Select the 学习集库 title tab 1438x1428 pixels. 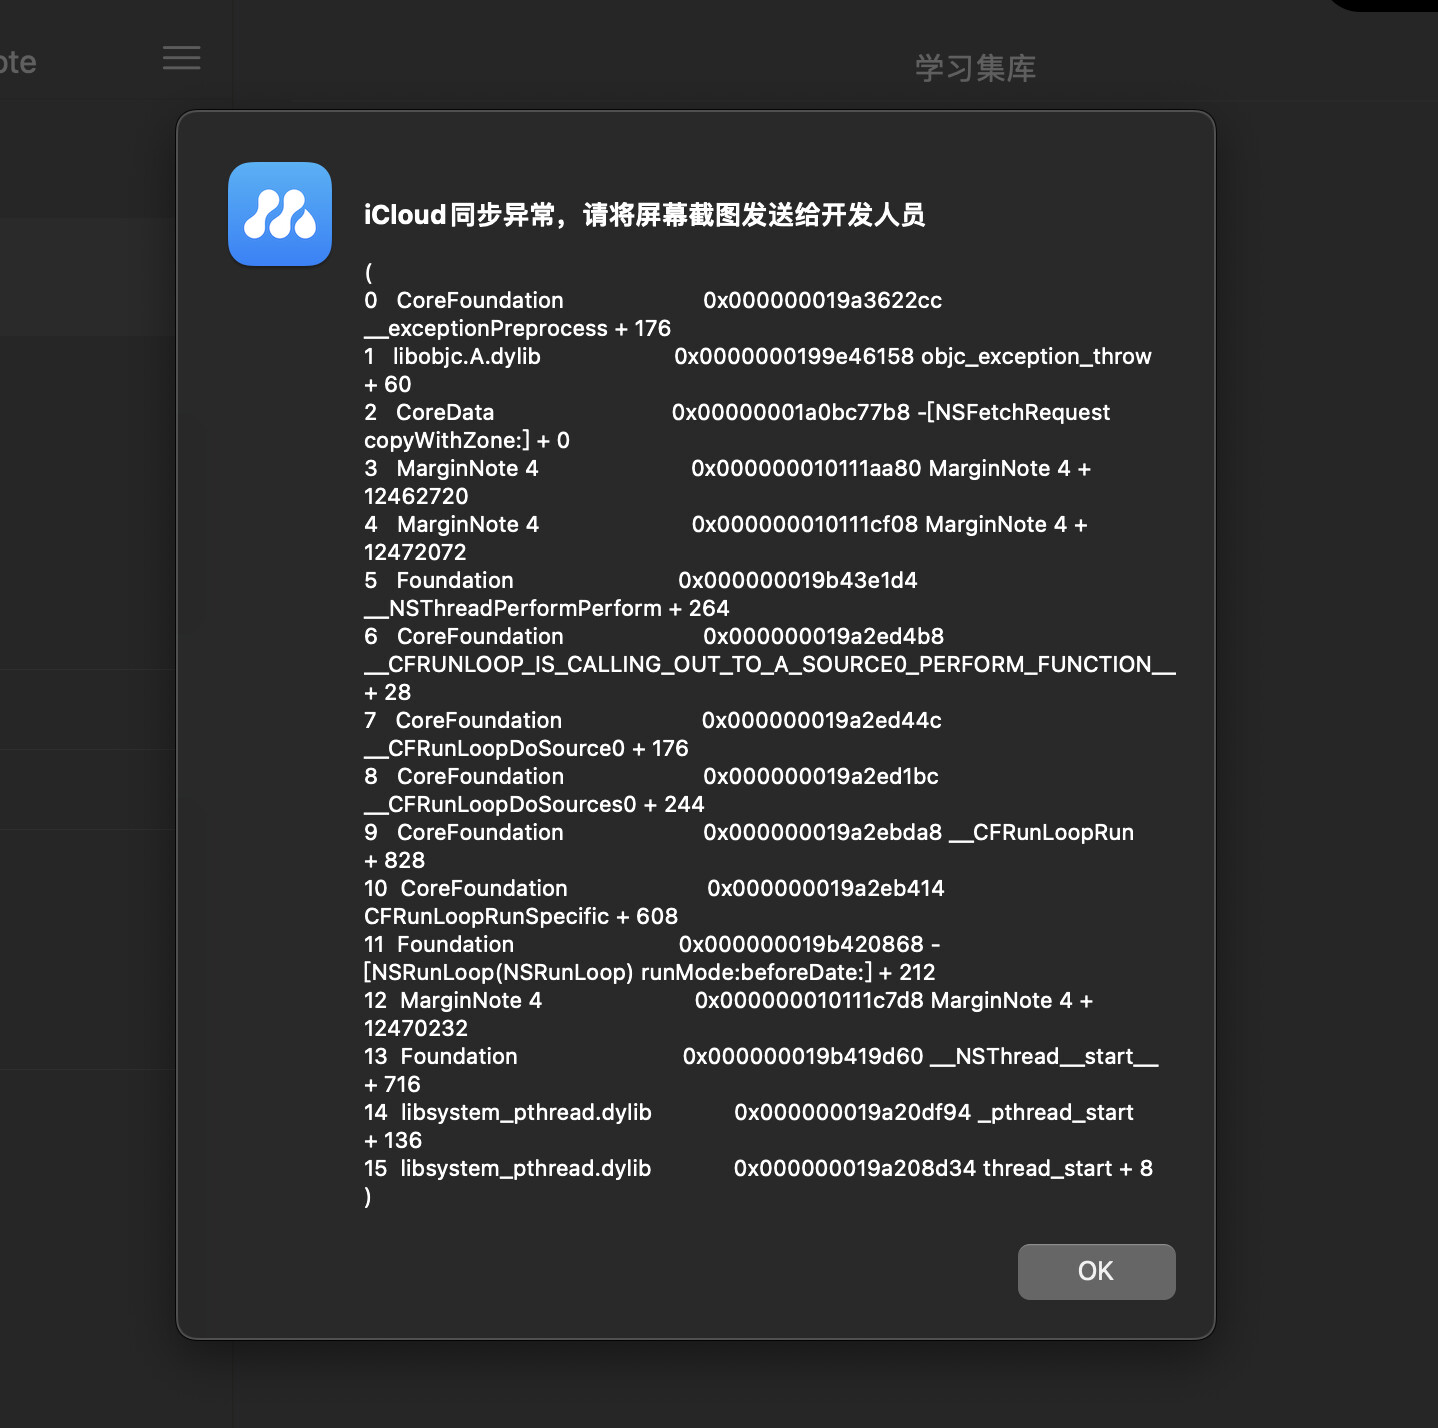click(975, 68)
